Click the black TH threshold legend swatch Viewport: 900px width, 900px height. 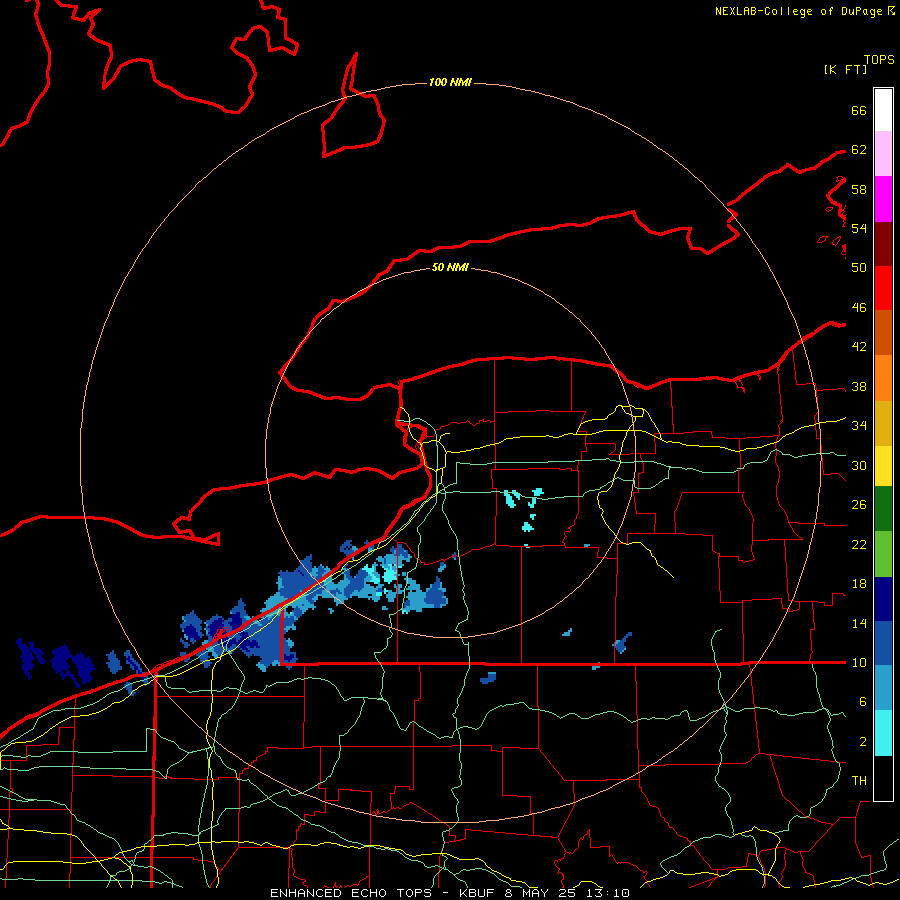(883, 778)
